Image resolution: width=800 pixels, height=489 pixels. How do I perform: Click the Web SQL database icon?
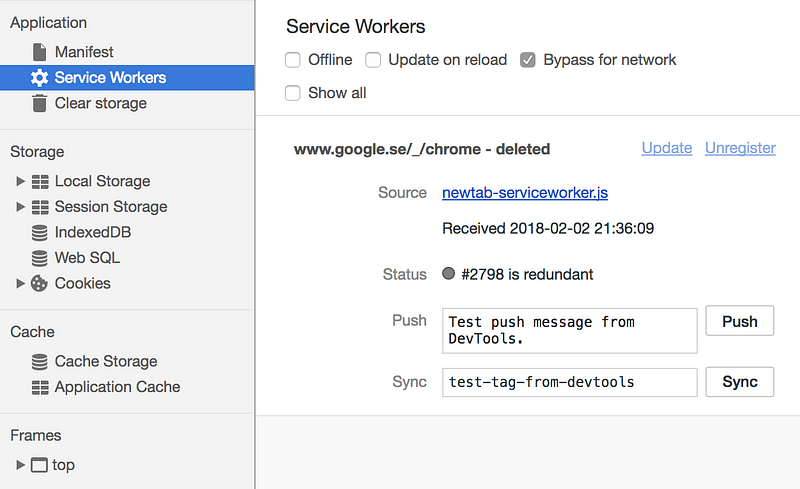pyautogui.click(x=39, y=258)
